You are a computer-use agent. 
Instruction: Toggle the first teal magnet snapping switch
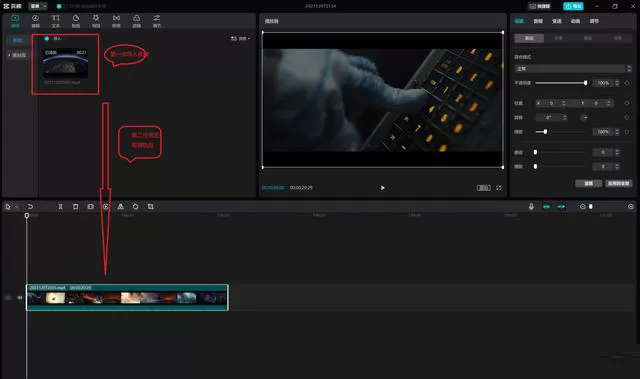(547, 207)
